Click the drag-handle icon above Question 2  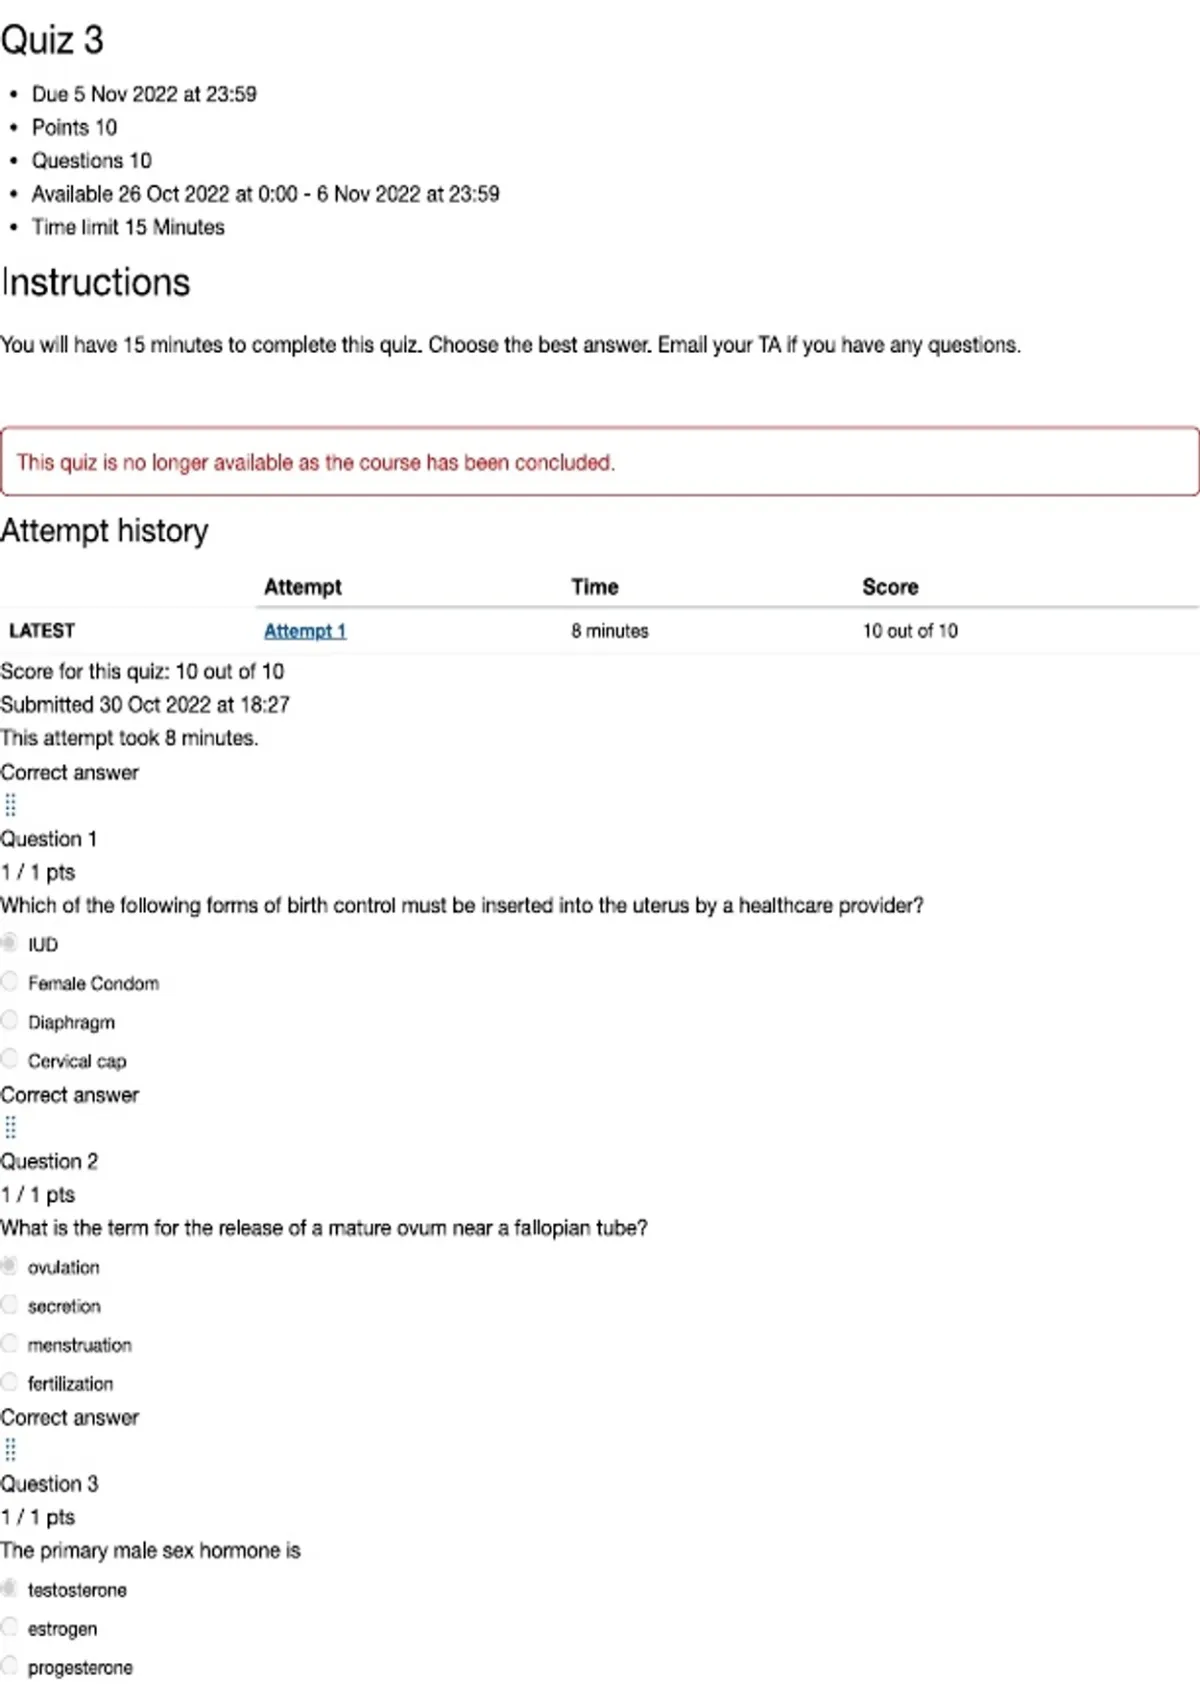(x=11, y=1128)
